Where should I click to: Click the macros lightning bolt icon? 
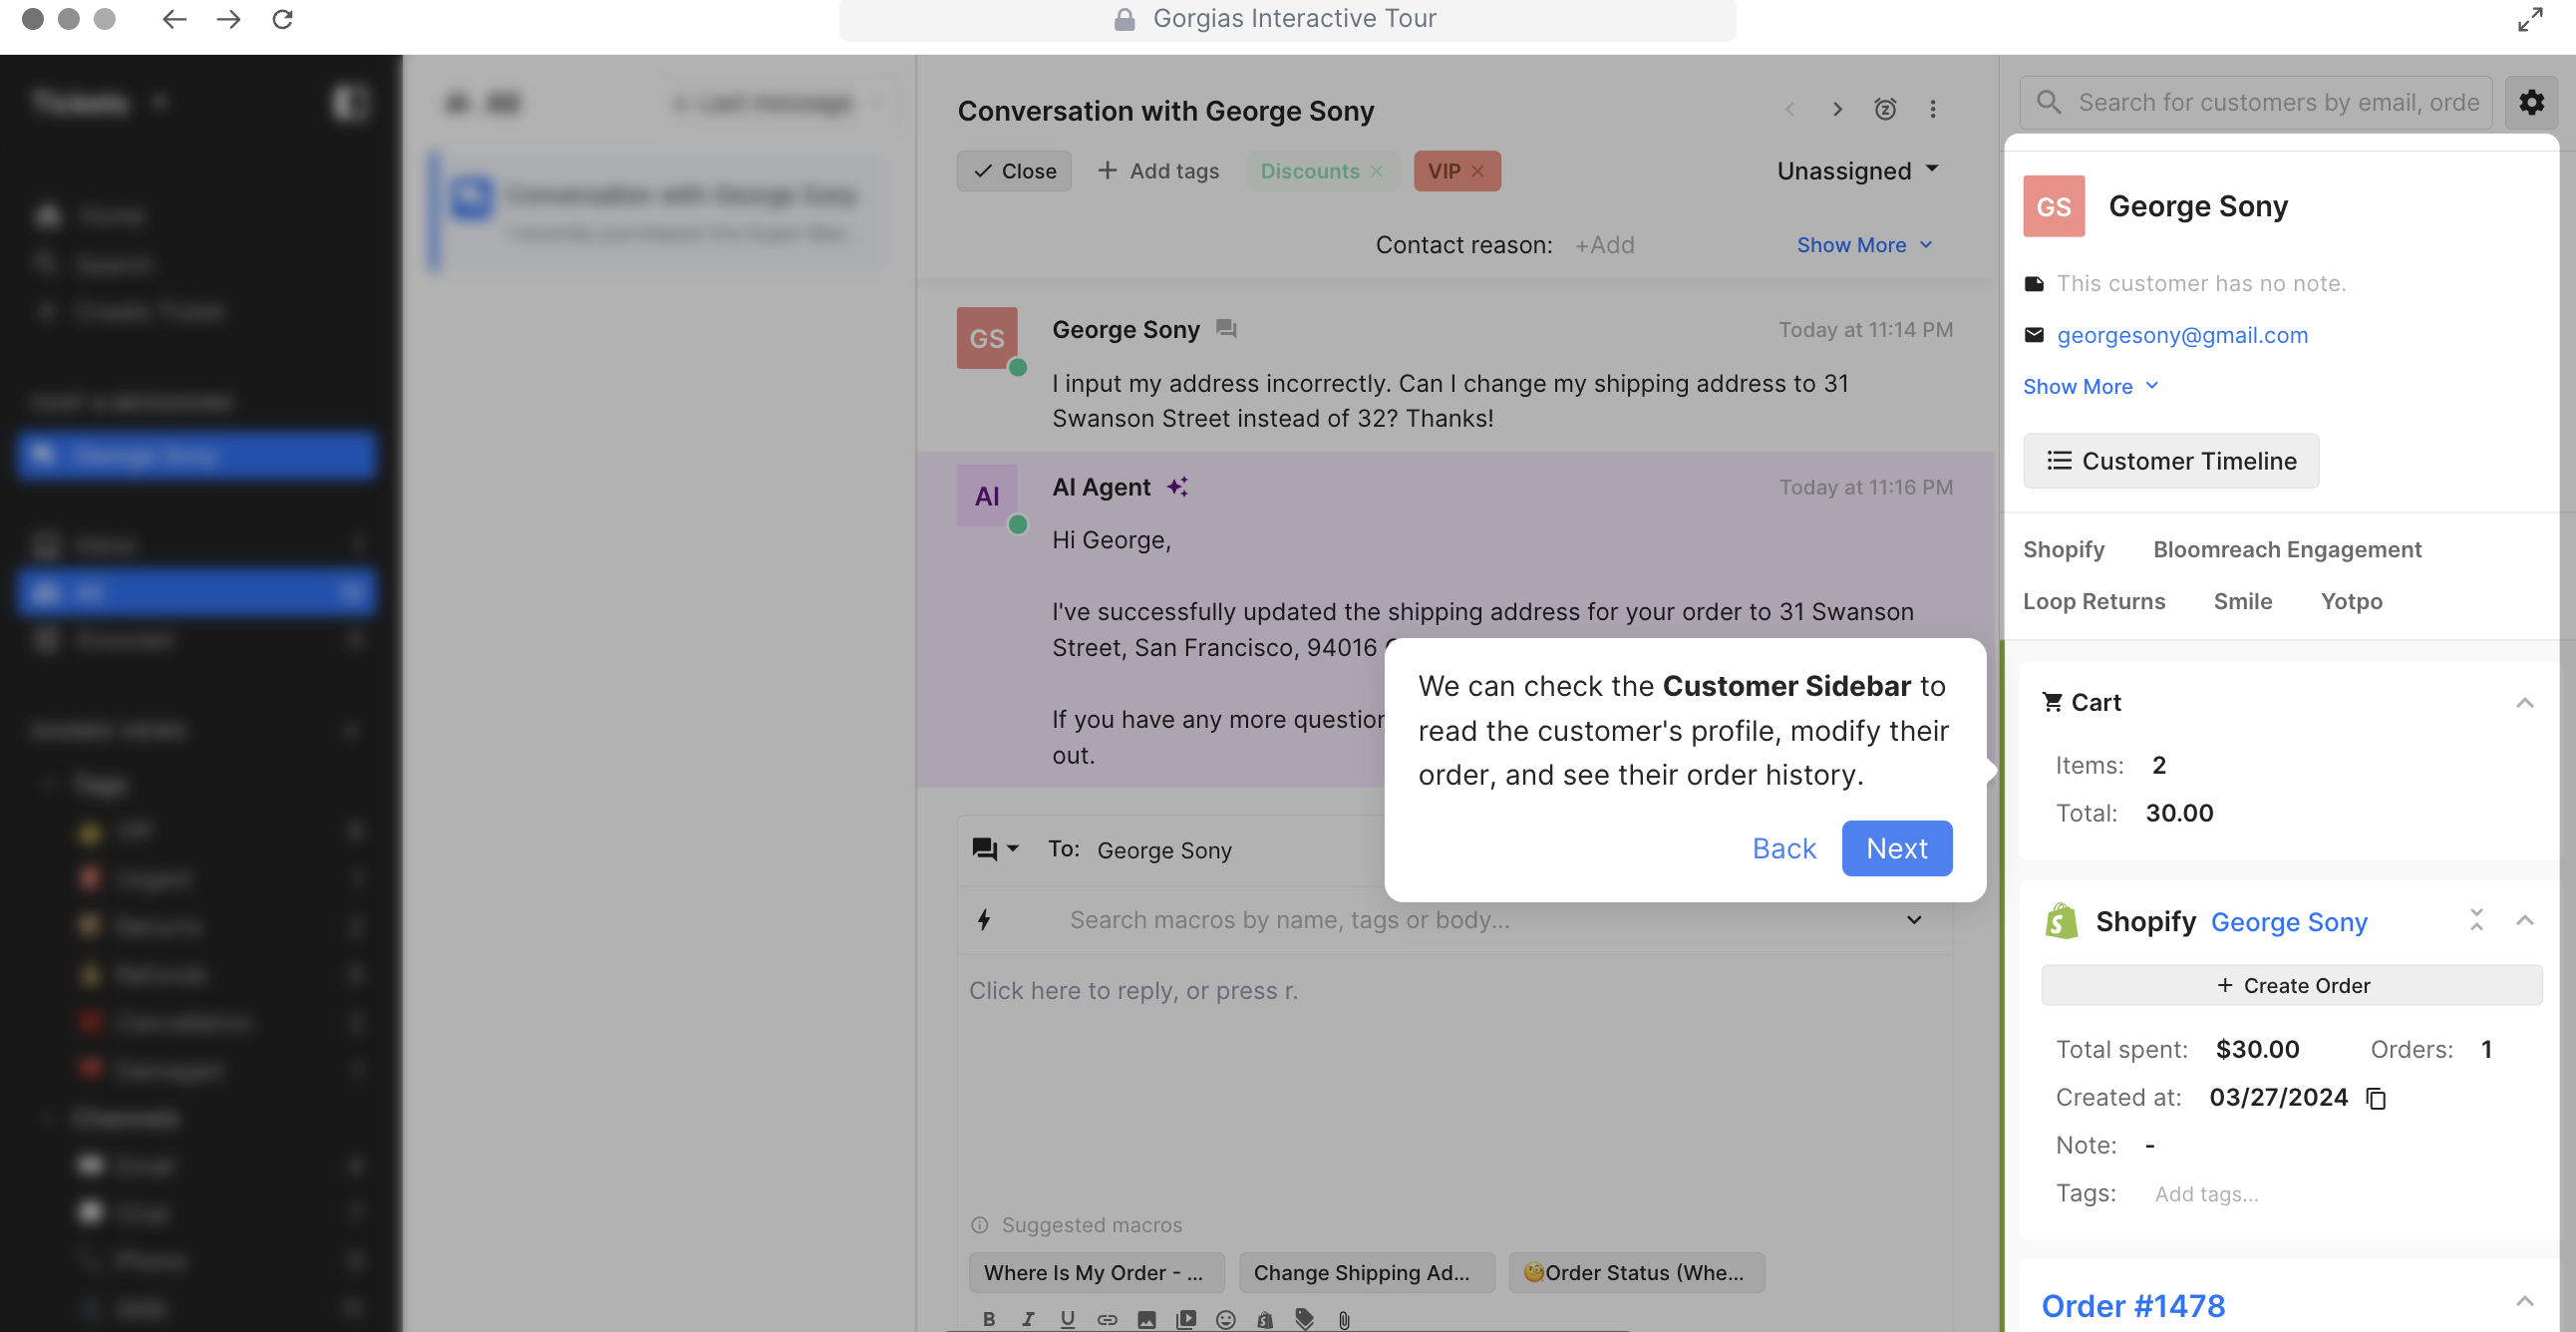[984, 919]
